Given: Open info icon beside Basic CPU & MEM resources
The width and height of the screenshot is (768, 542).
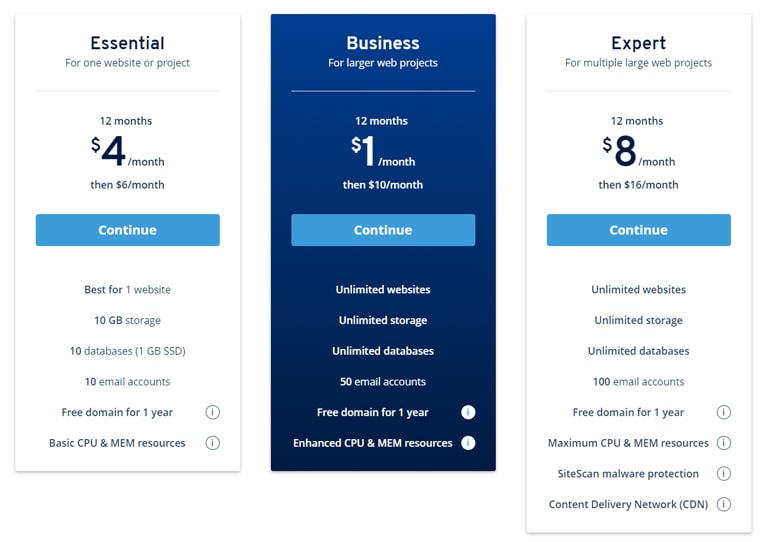Looking at the screenshot, I should 213,443.
